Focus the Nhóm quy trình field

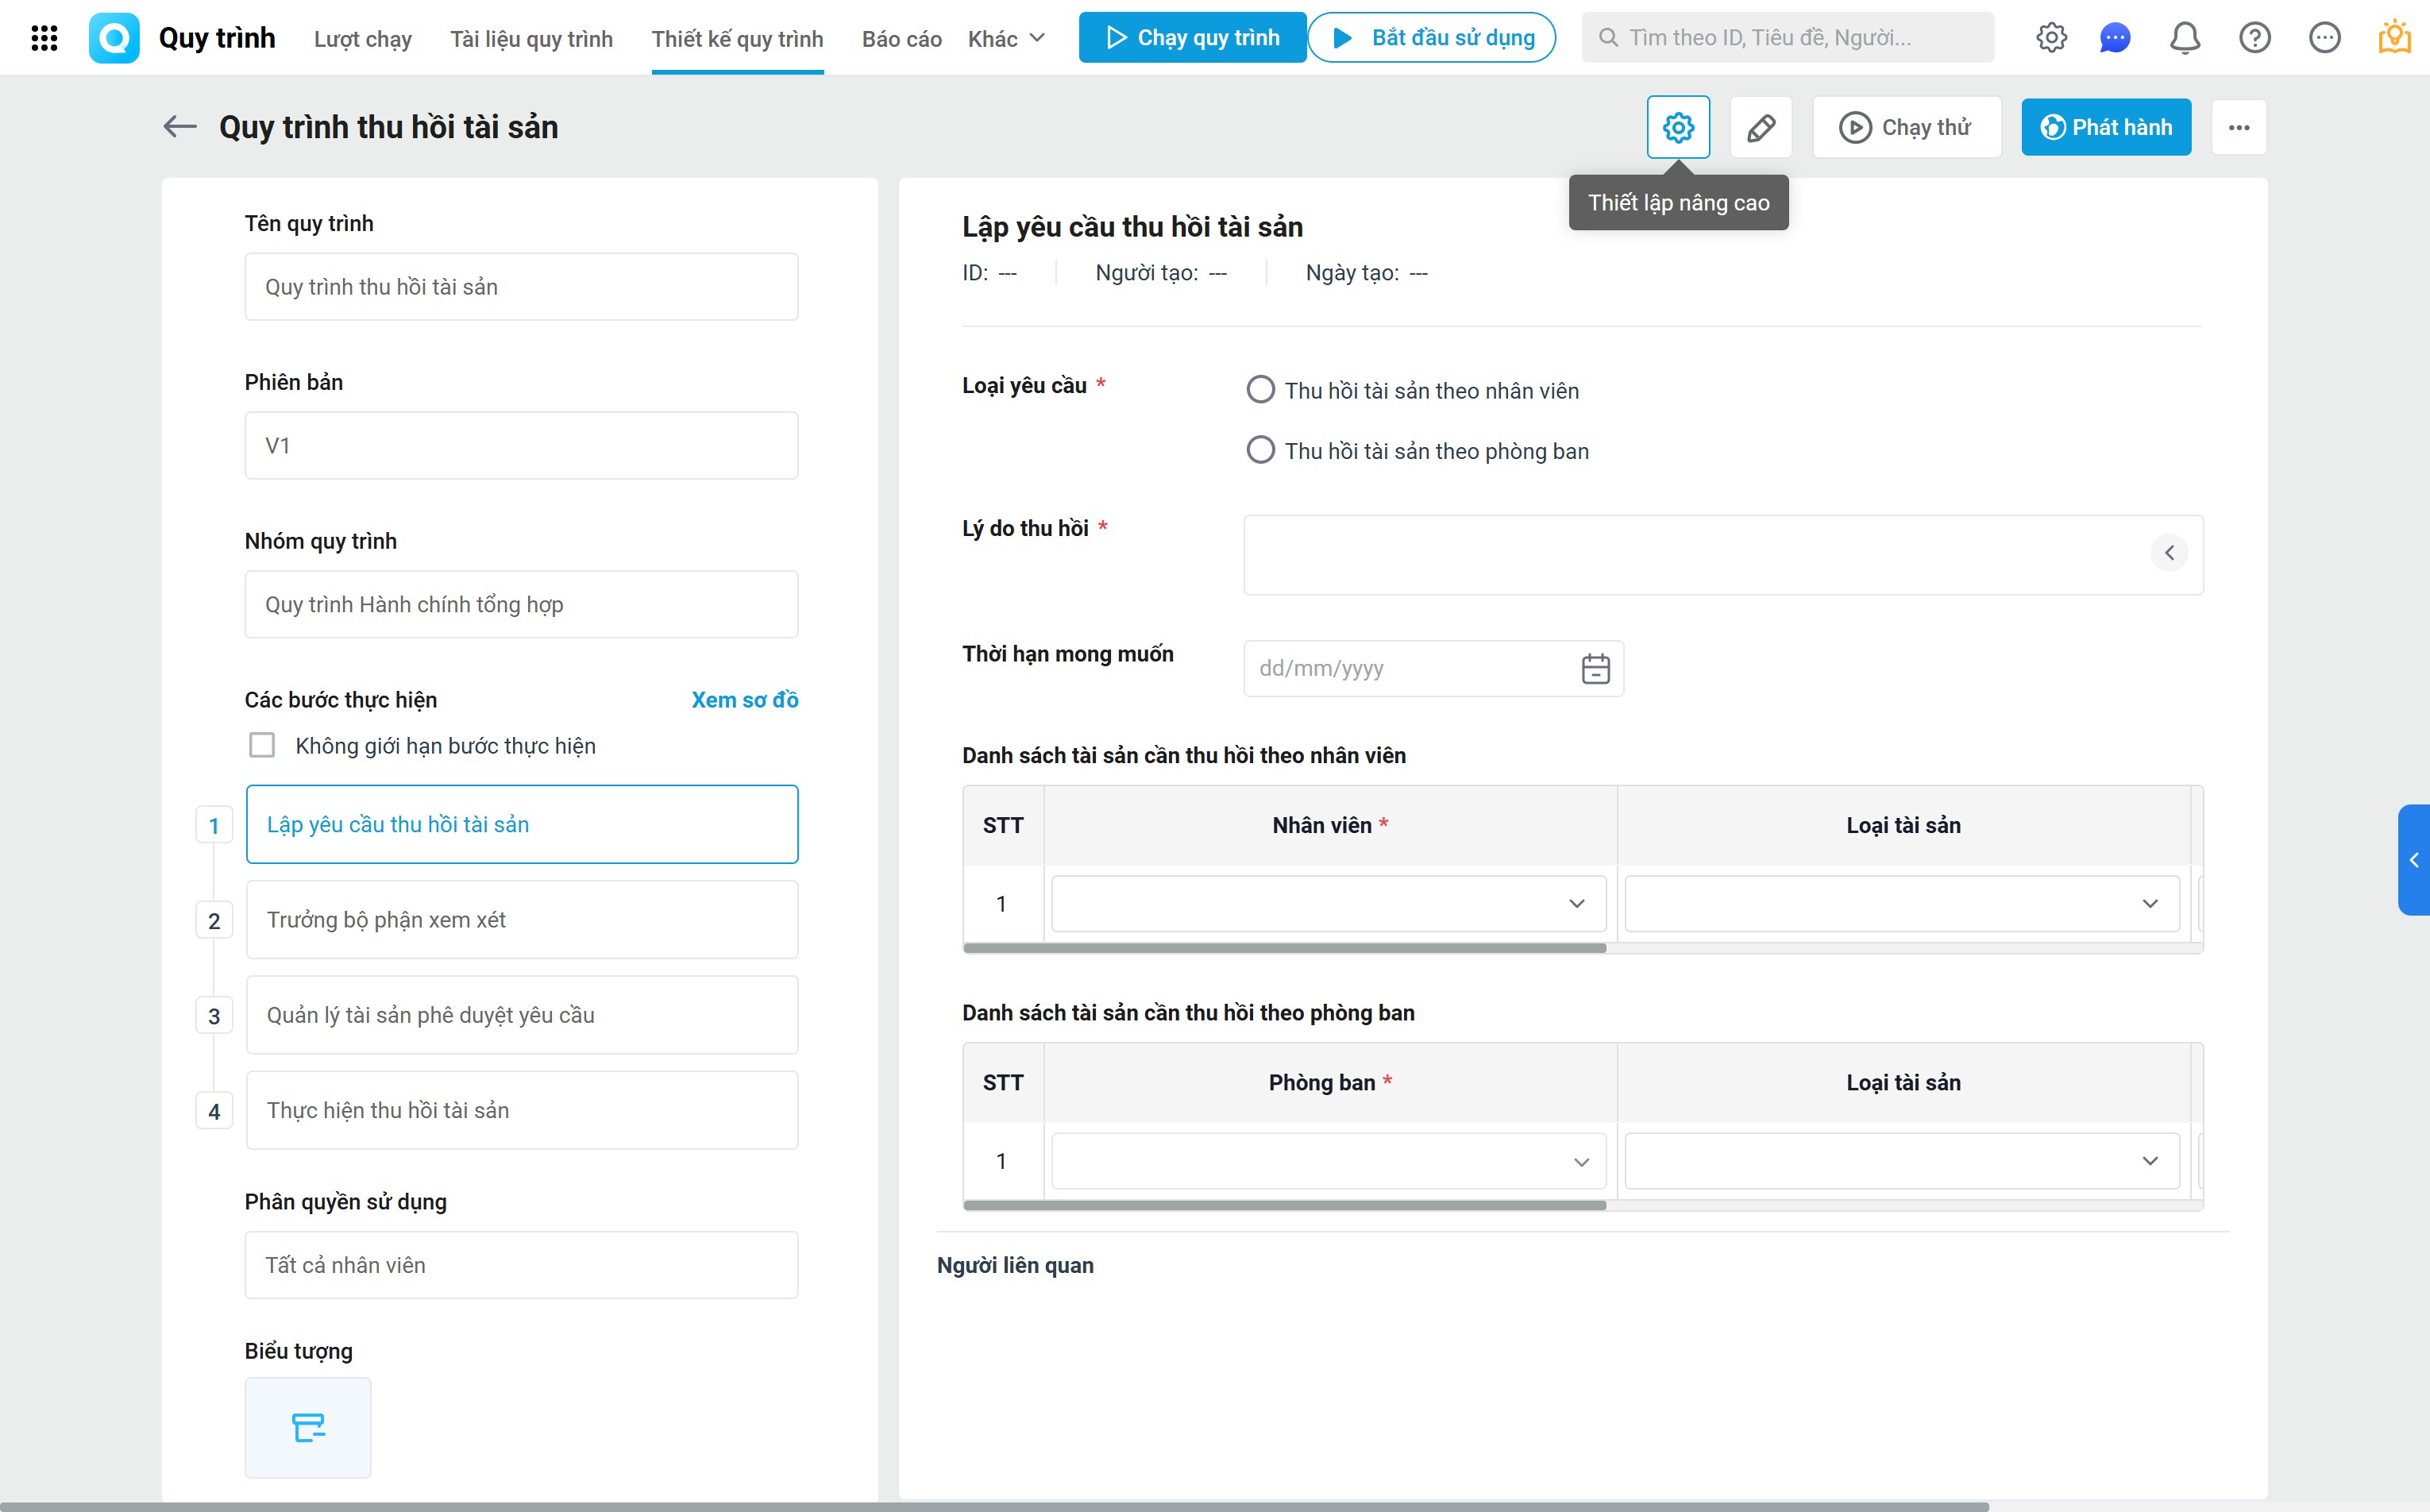pyautogui.click(x=521, y=604)
